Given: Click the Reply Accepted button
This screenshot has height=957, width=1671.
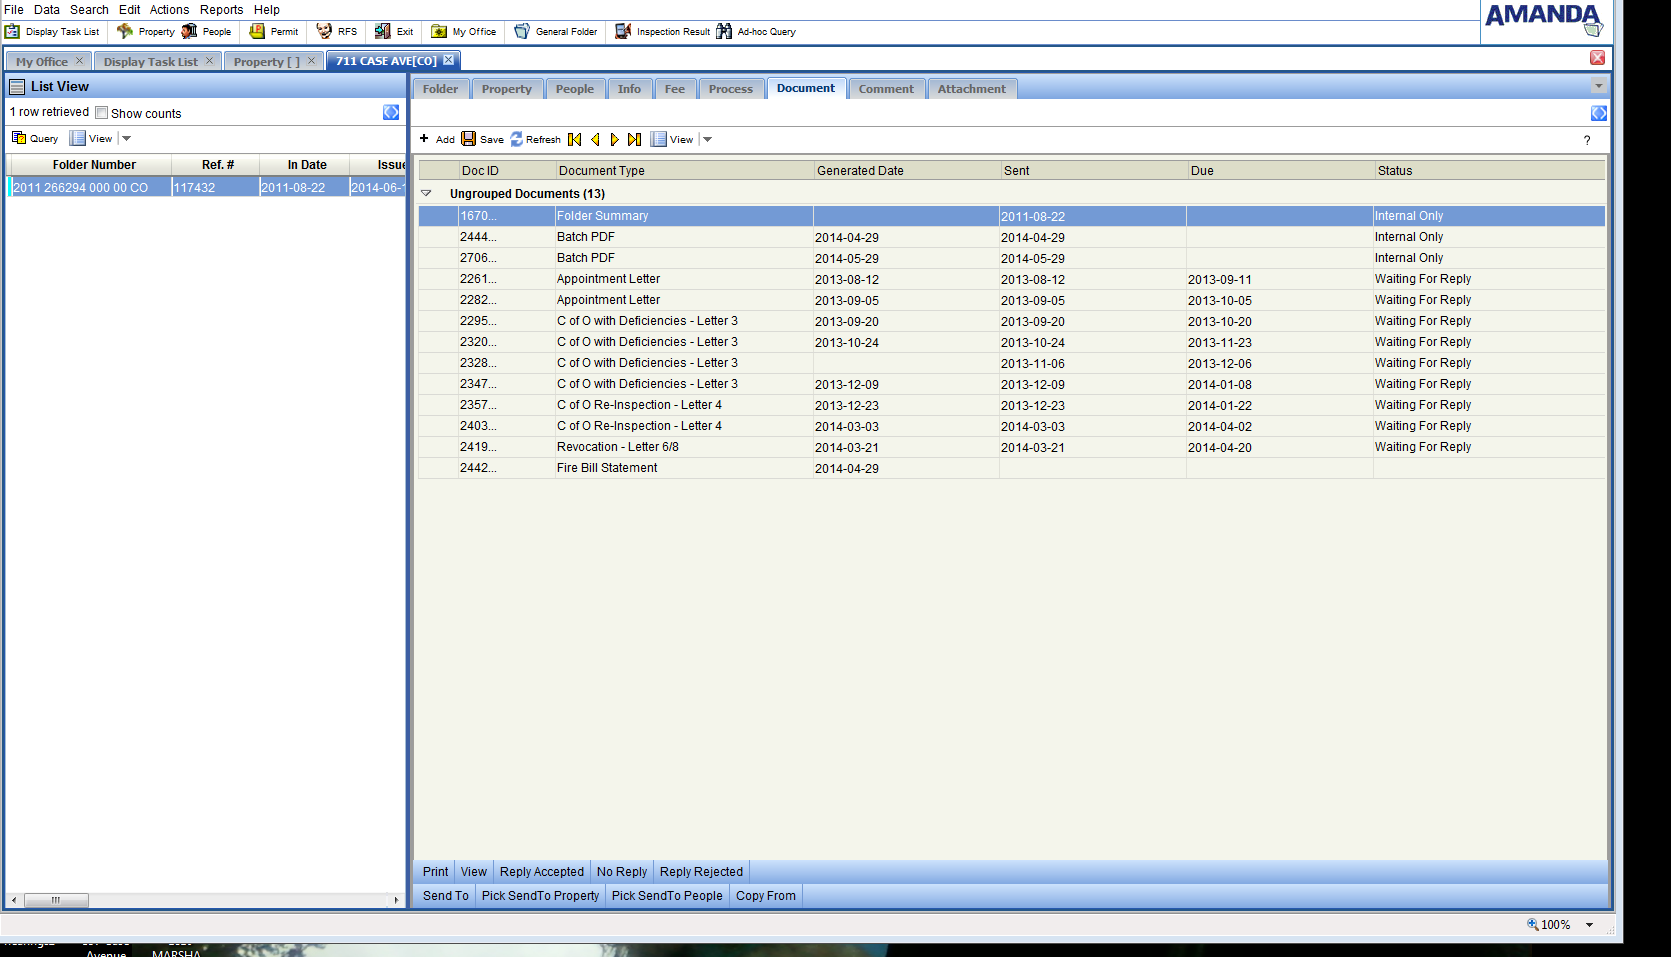Looking at the screenshot, I should [541, 872].
